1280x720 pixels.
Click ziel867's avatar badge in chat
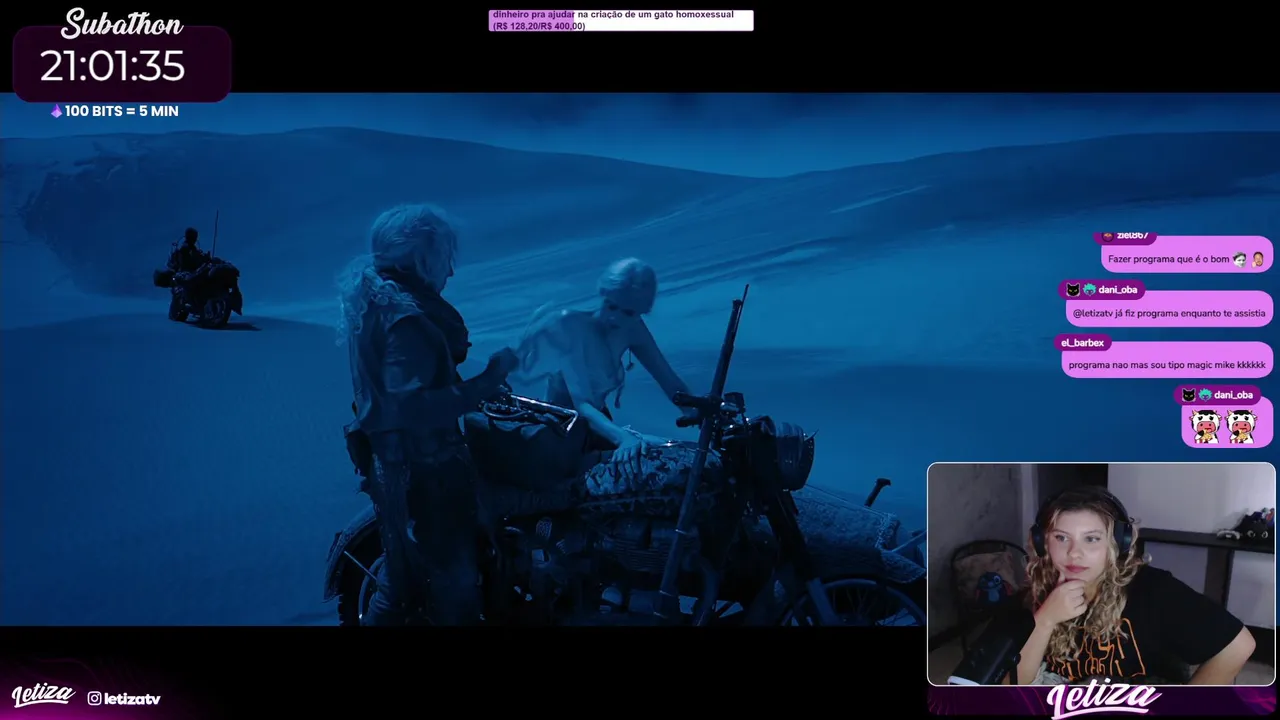pos(1107,236)
